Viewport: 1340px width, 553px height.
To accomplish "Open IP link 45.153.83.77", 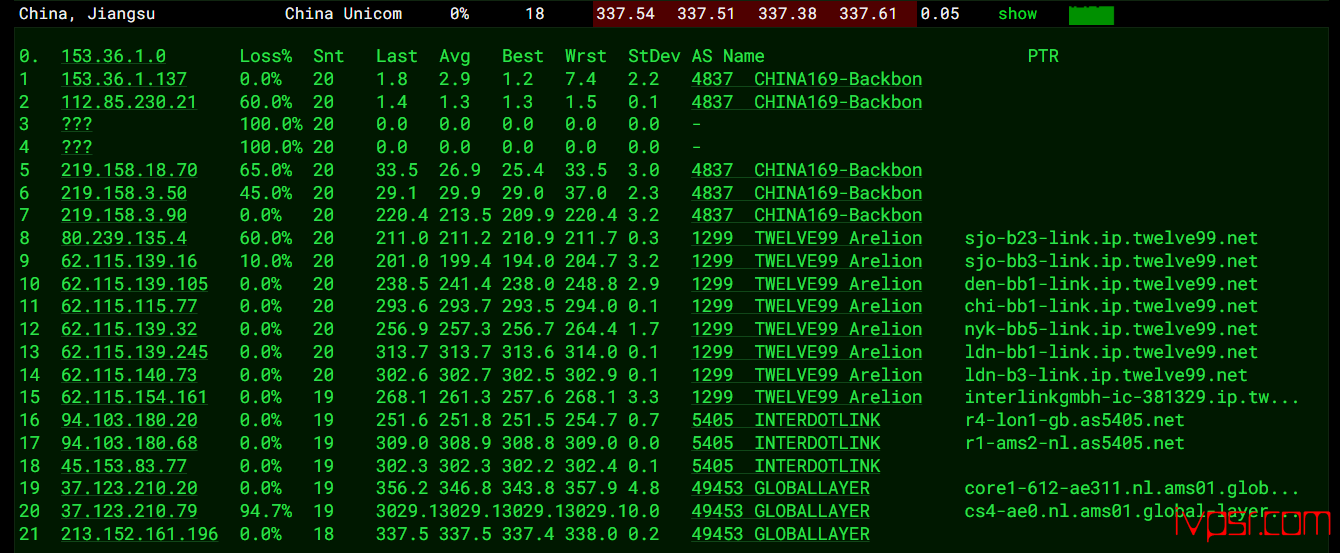I will (124, 466).
